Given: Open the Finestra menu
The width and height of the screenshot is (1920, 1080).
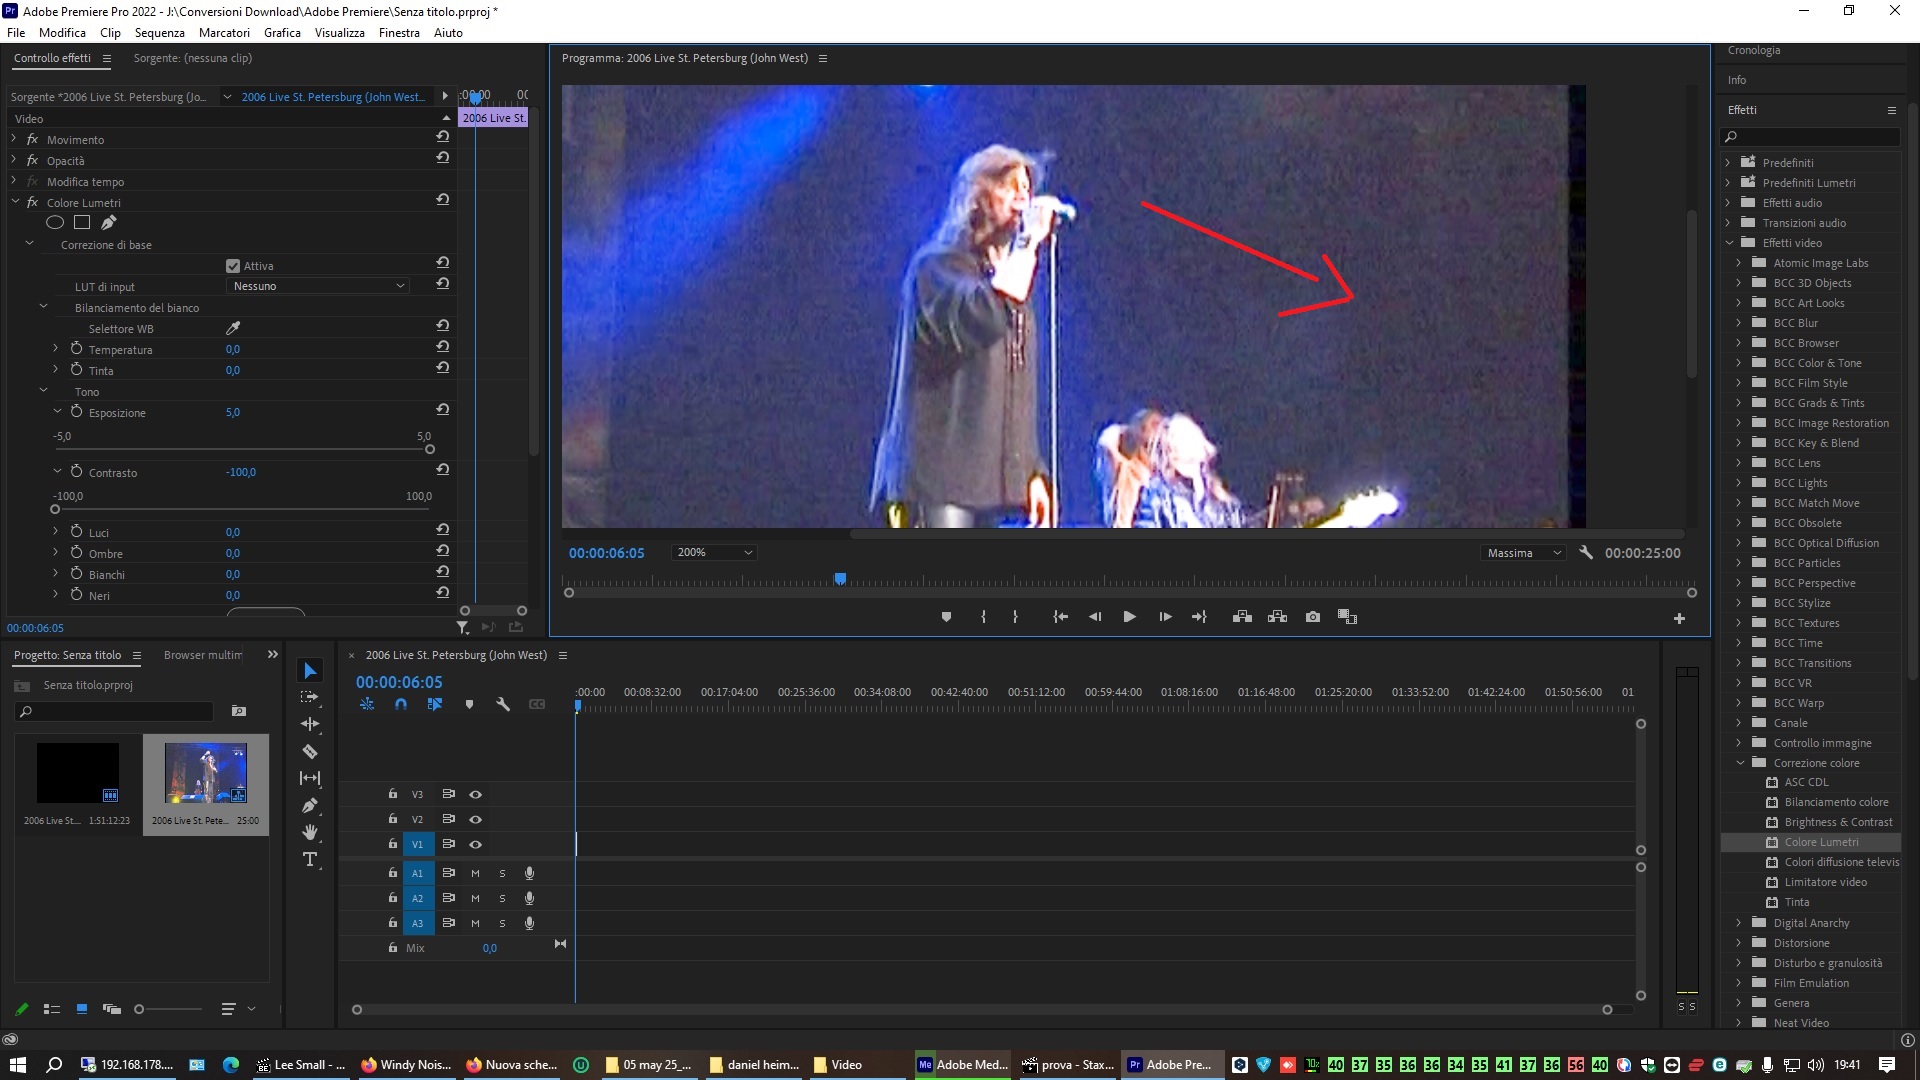Looking at the screenshot, I should [x=399, y=32].
